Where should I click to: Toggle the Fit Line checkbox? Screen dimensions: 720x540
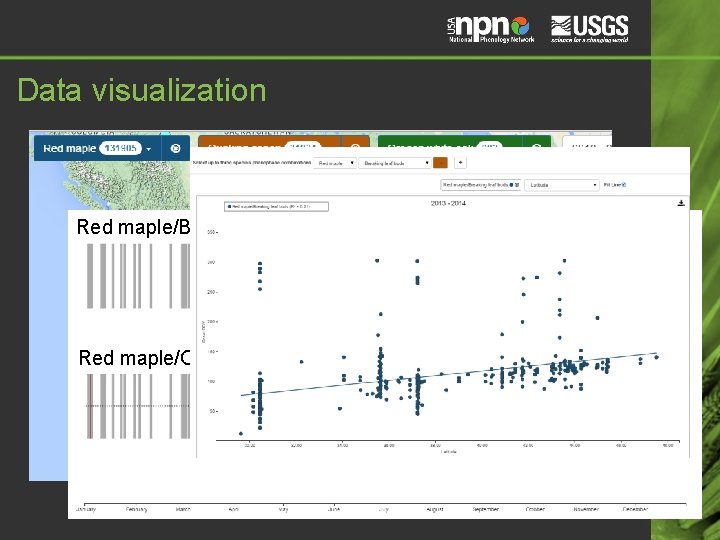624,185
